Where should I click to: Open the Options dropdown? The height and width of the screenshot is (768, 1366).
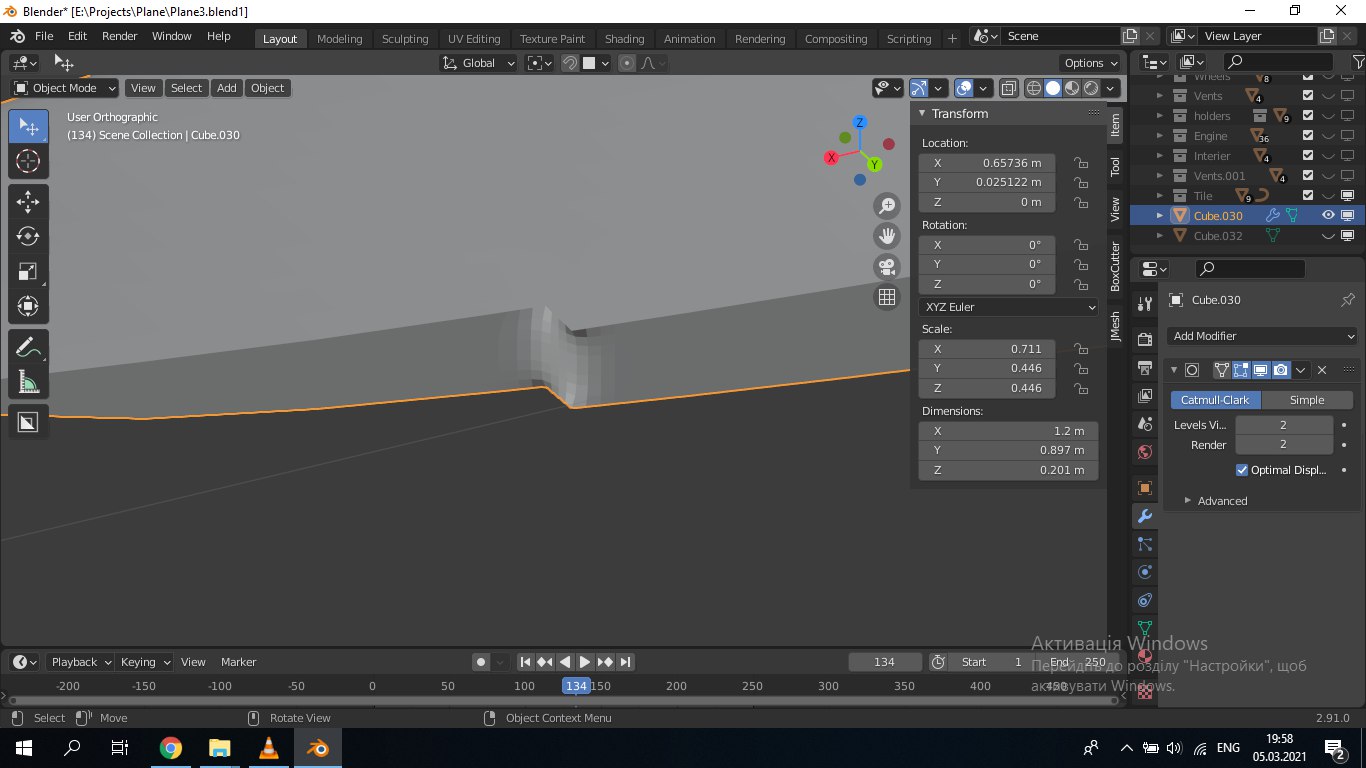tap(1091, 63)
